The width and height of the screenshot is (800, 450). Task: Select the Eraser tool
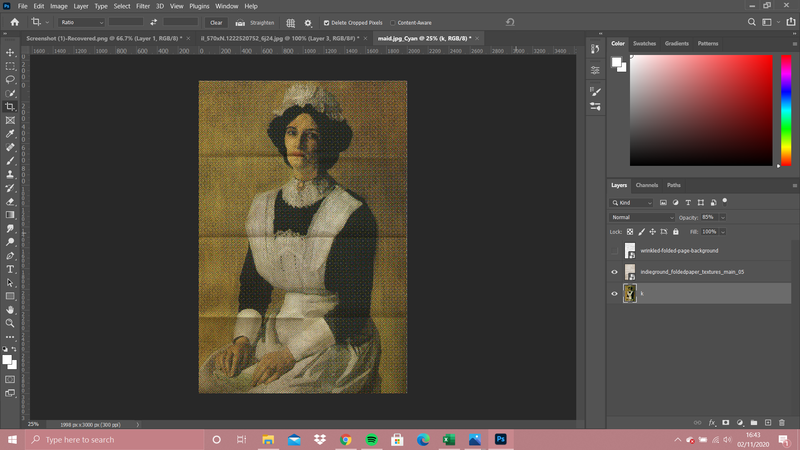click(x=10, y=202)
